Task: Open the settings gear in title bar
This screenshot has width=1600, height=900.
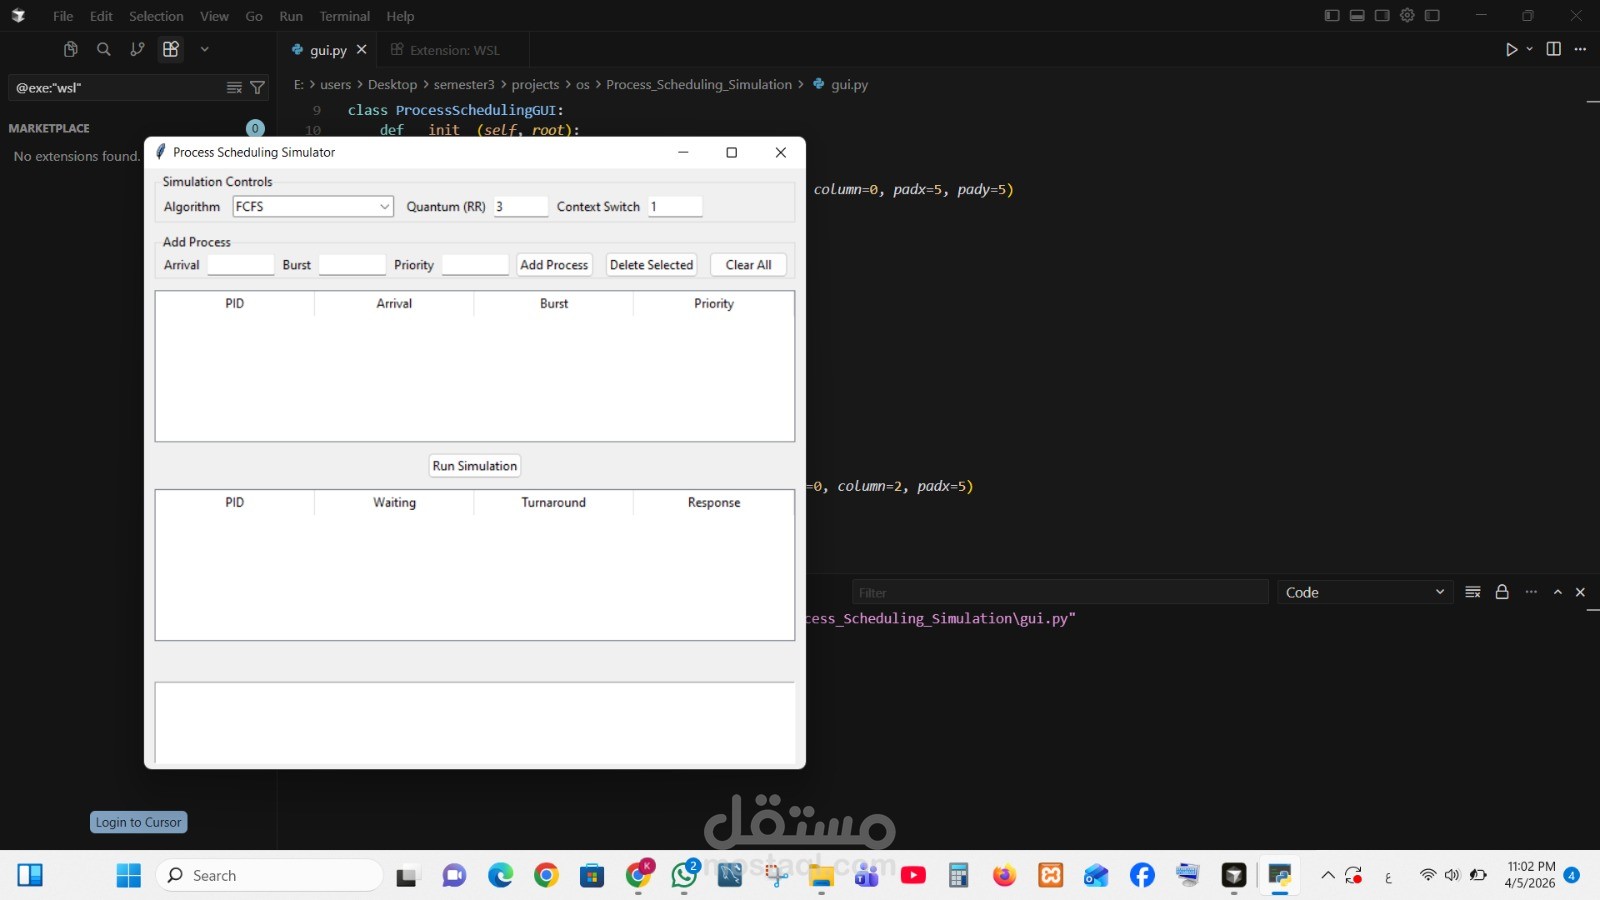Action: [x=1407, y=16]
